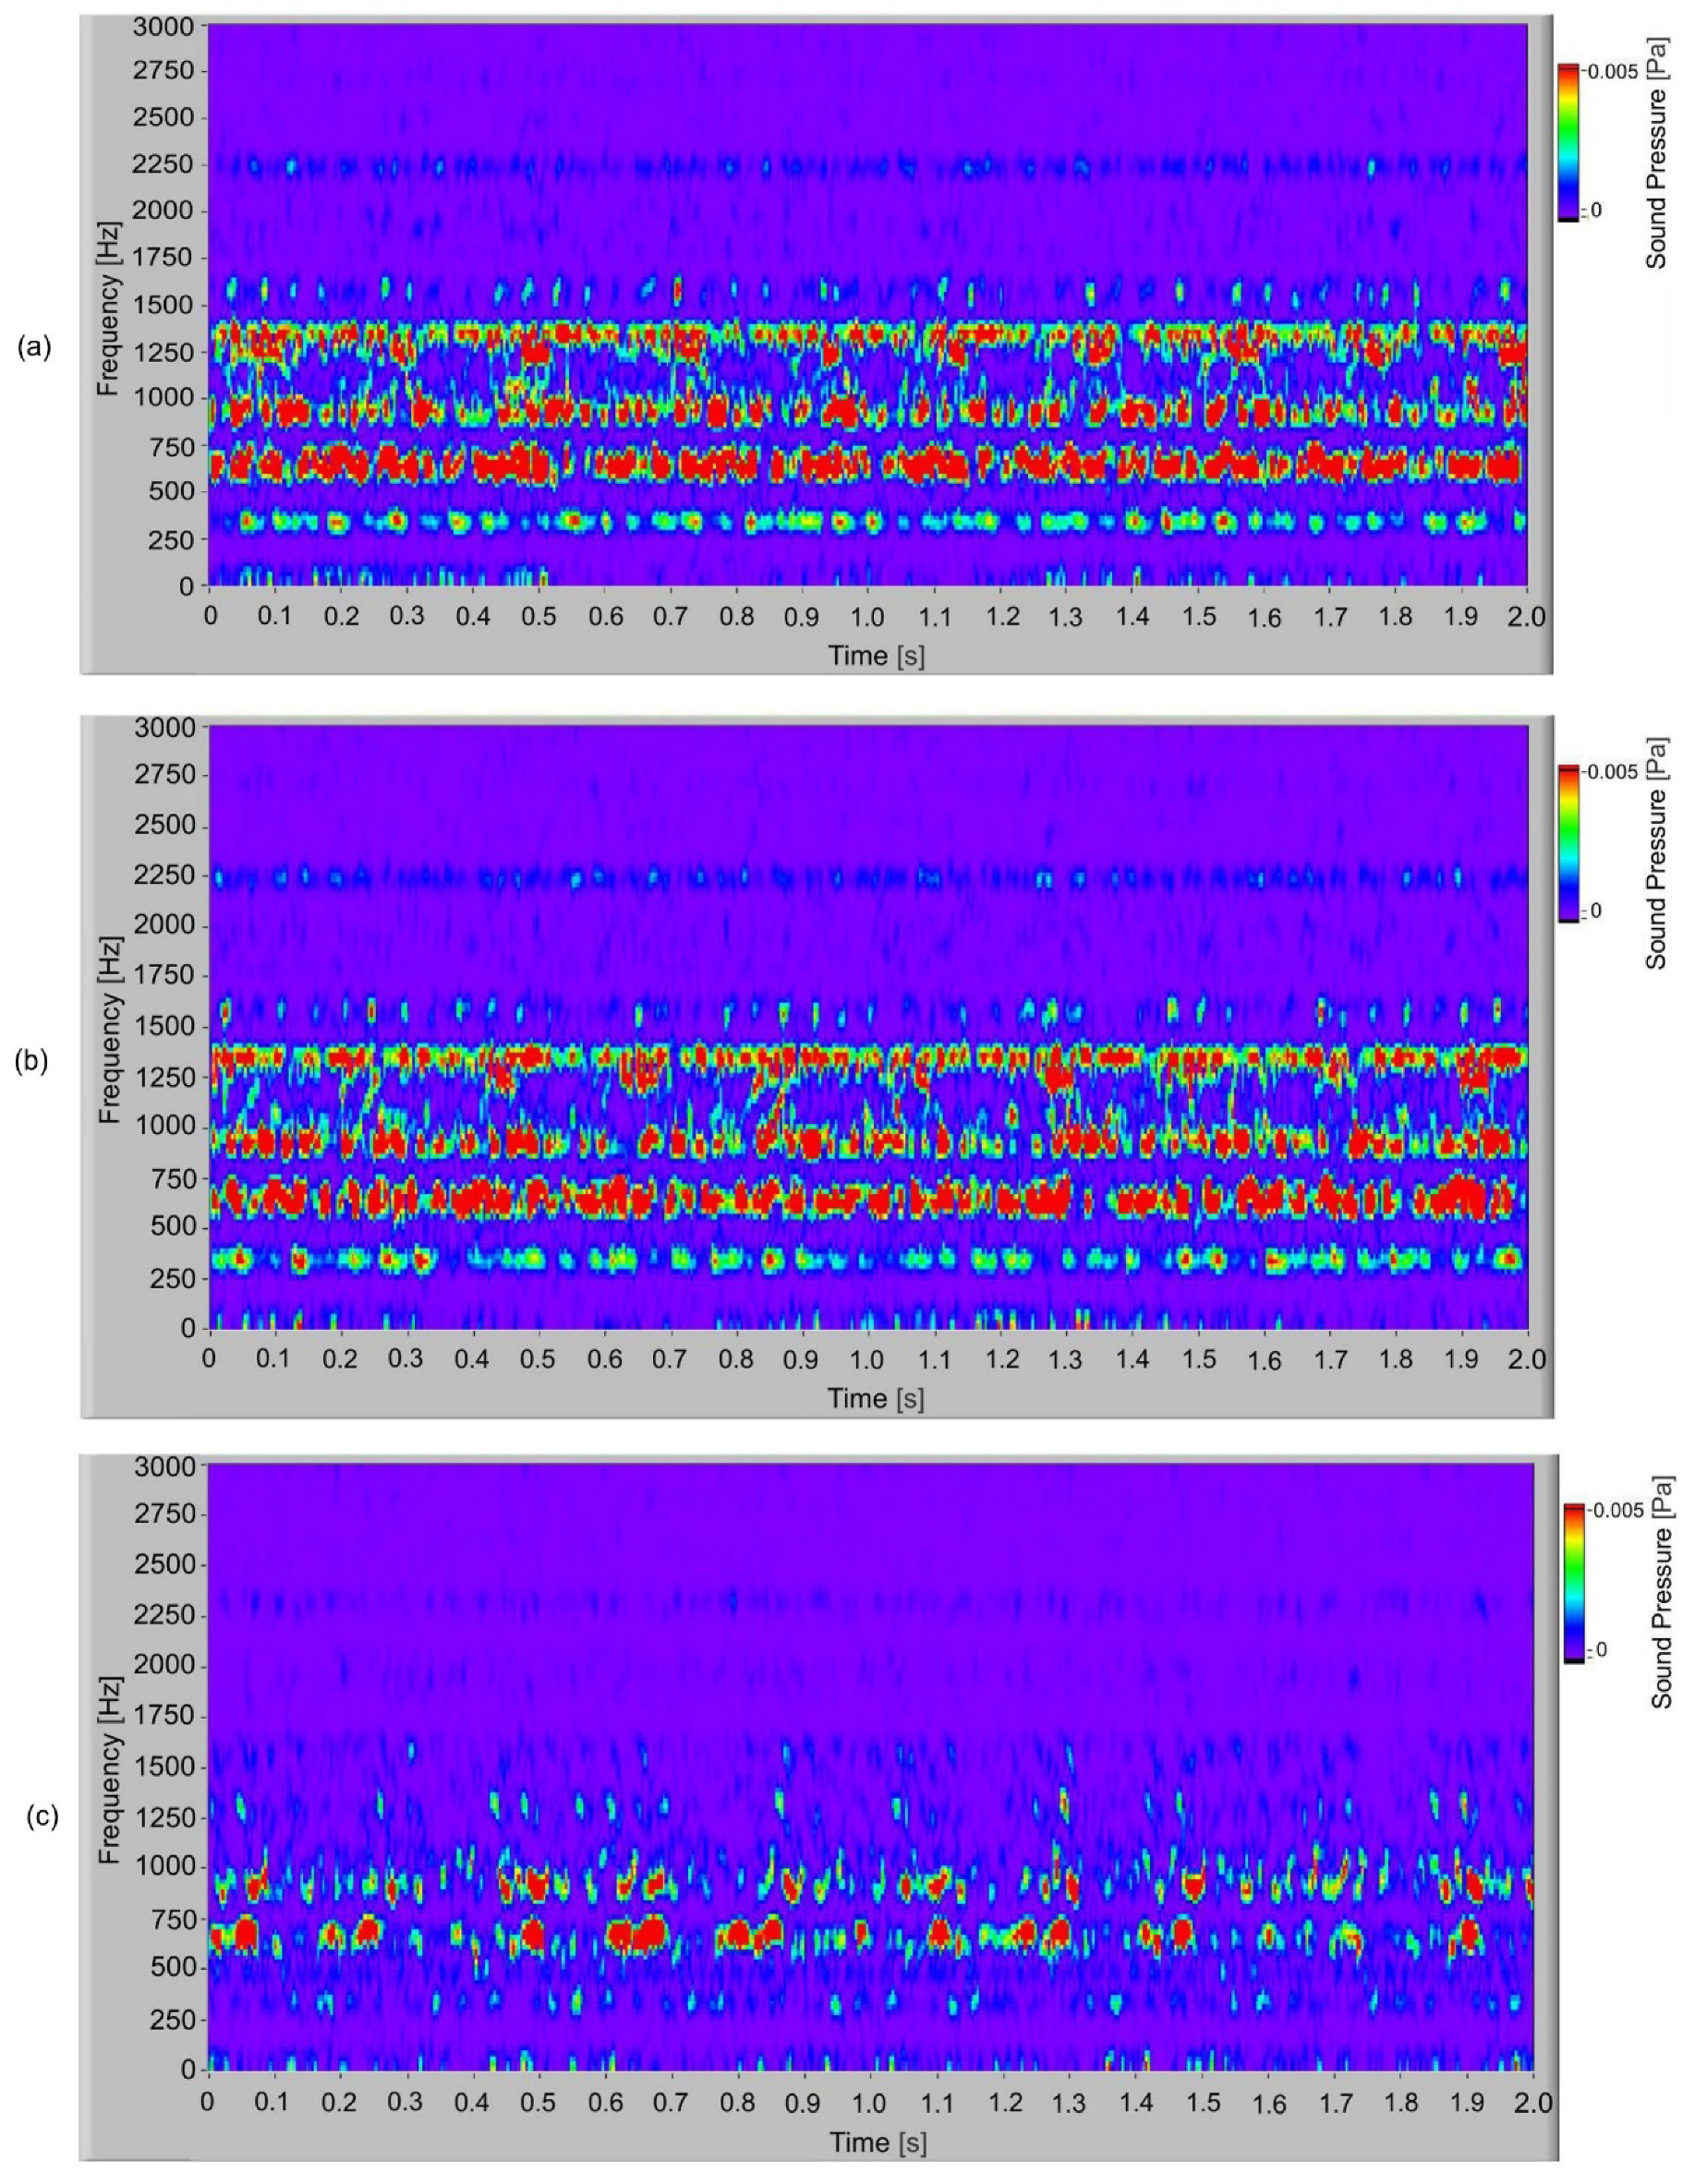Image resolution: width=1695 pixels, height=2184 pixels.
Task: Click the 'Frequency [Hz]' axis label of plot (b)
Action: [x=108, y=1030]
